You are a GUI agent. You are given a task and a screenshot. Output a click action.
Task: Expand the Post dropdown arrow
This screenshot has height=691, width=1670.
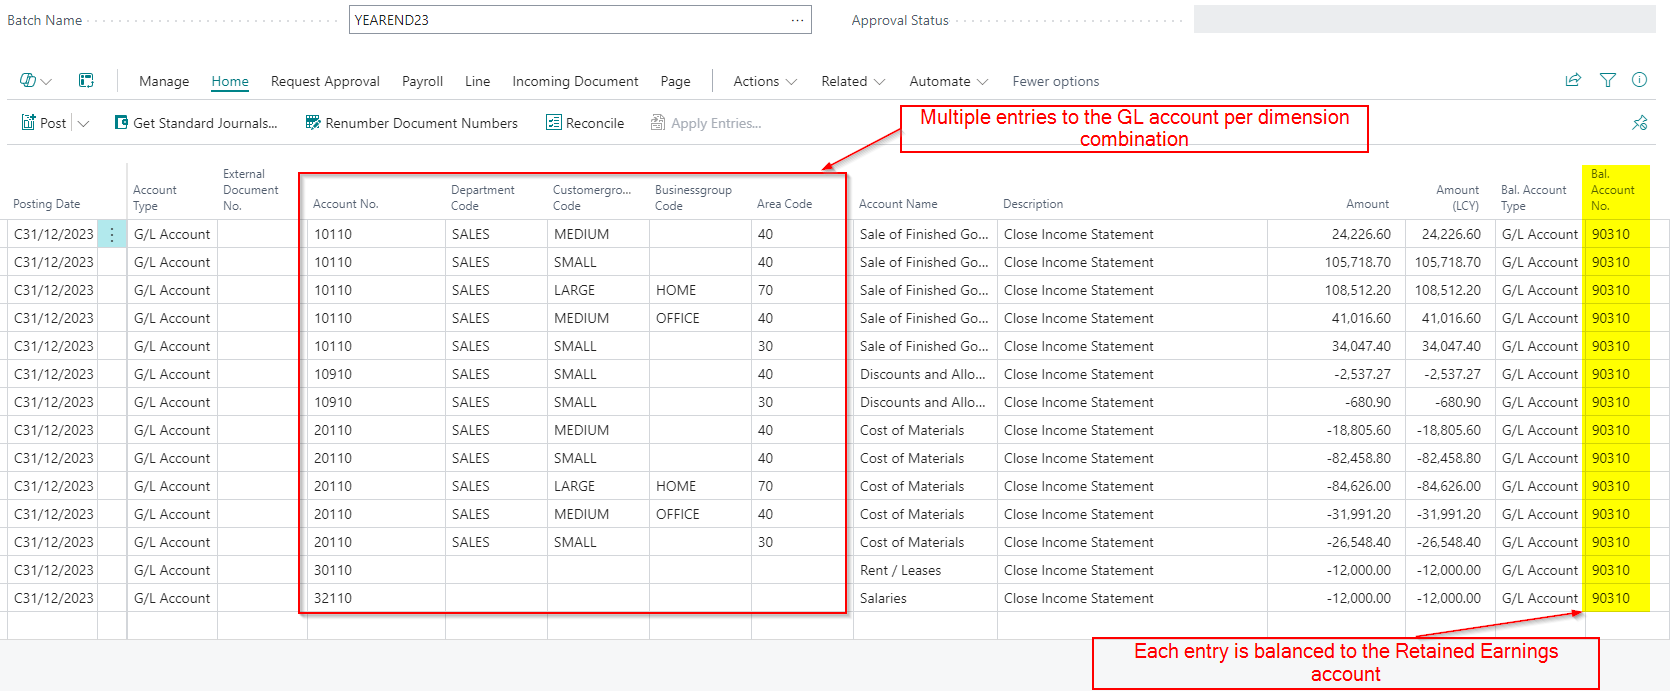(84, 123)
